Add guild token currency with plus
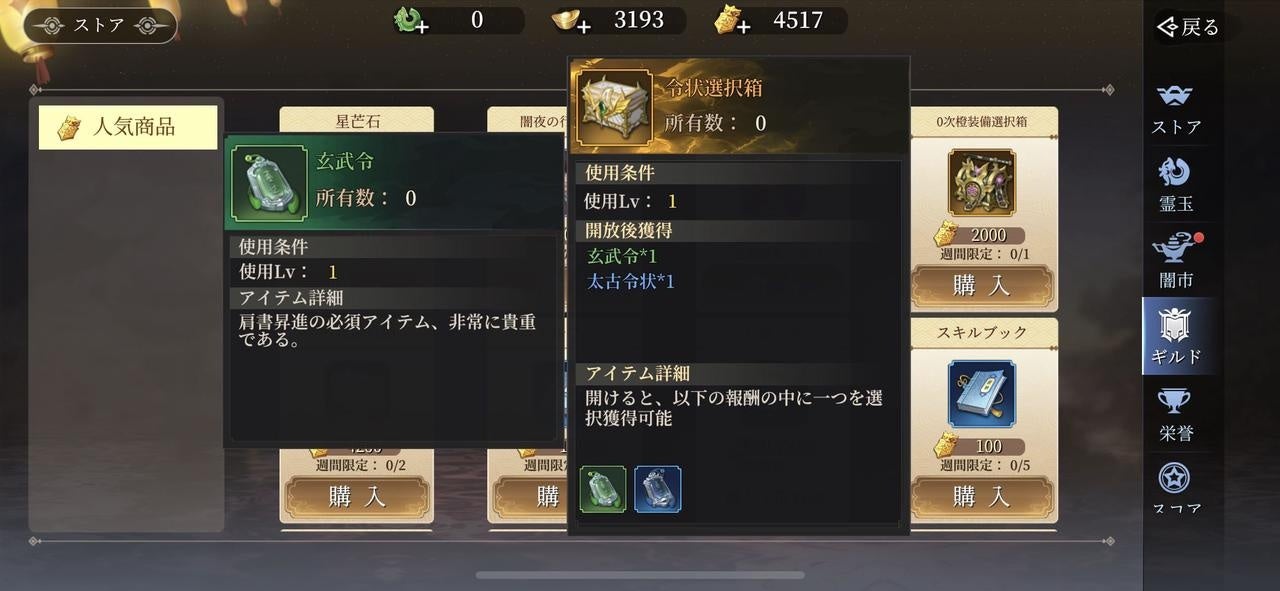Image resolution: width=1280 pixels, height=591 pixels. [x=735, y=20]
